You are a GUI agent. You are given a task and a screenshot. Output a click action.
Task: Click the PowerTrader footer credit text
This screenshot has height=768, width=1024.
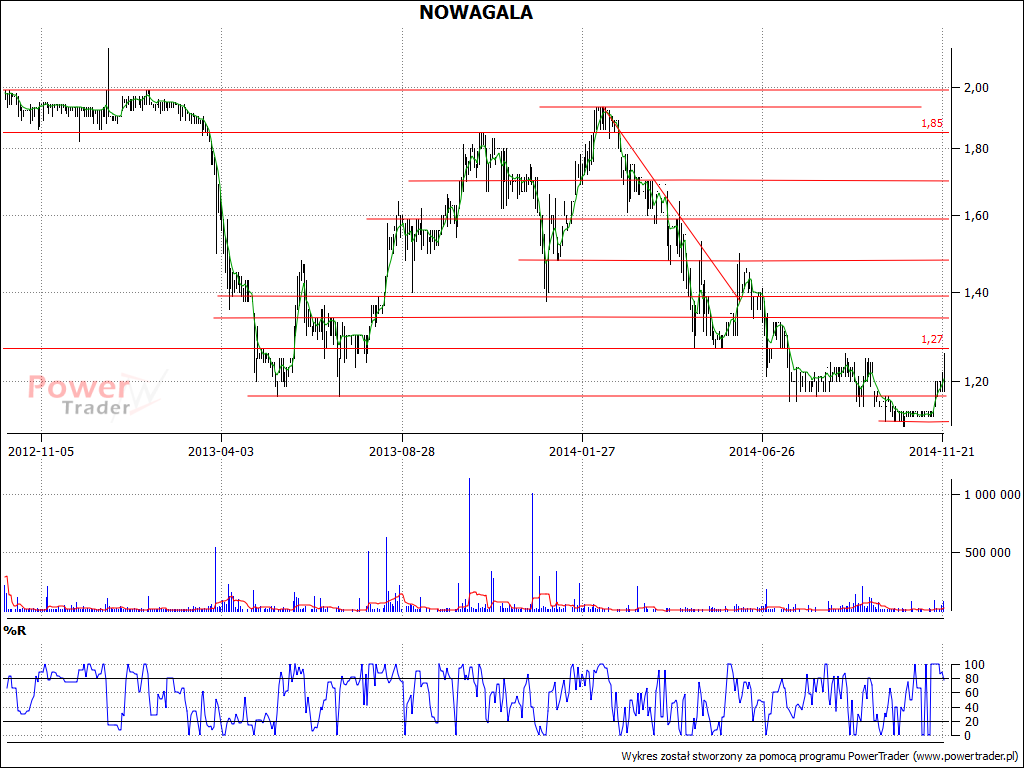pyautogui.click(x=820, y=756)
